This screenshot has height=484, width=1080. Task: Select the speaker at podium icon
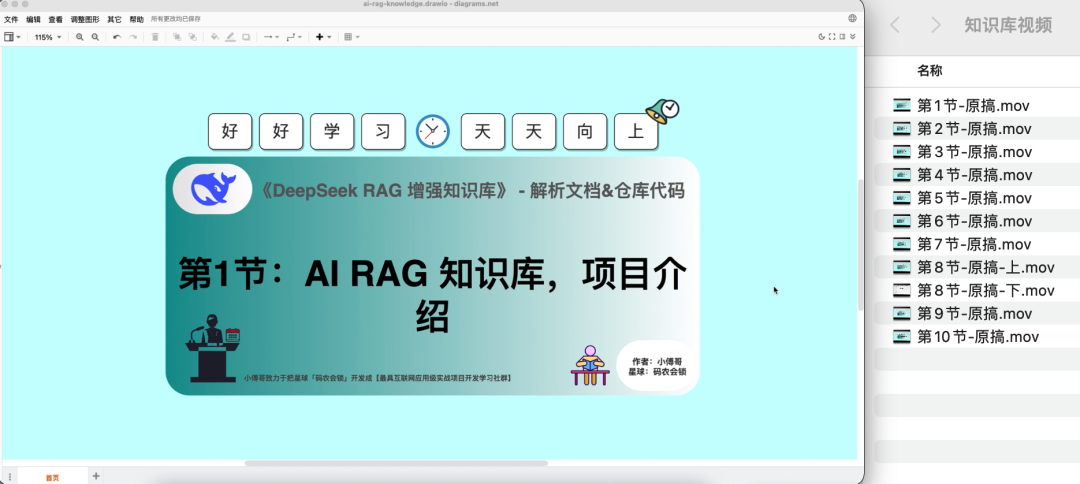pos(212,348)
